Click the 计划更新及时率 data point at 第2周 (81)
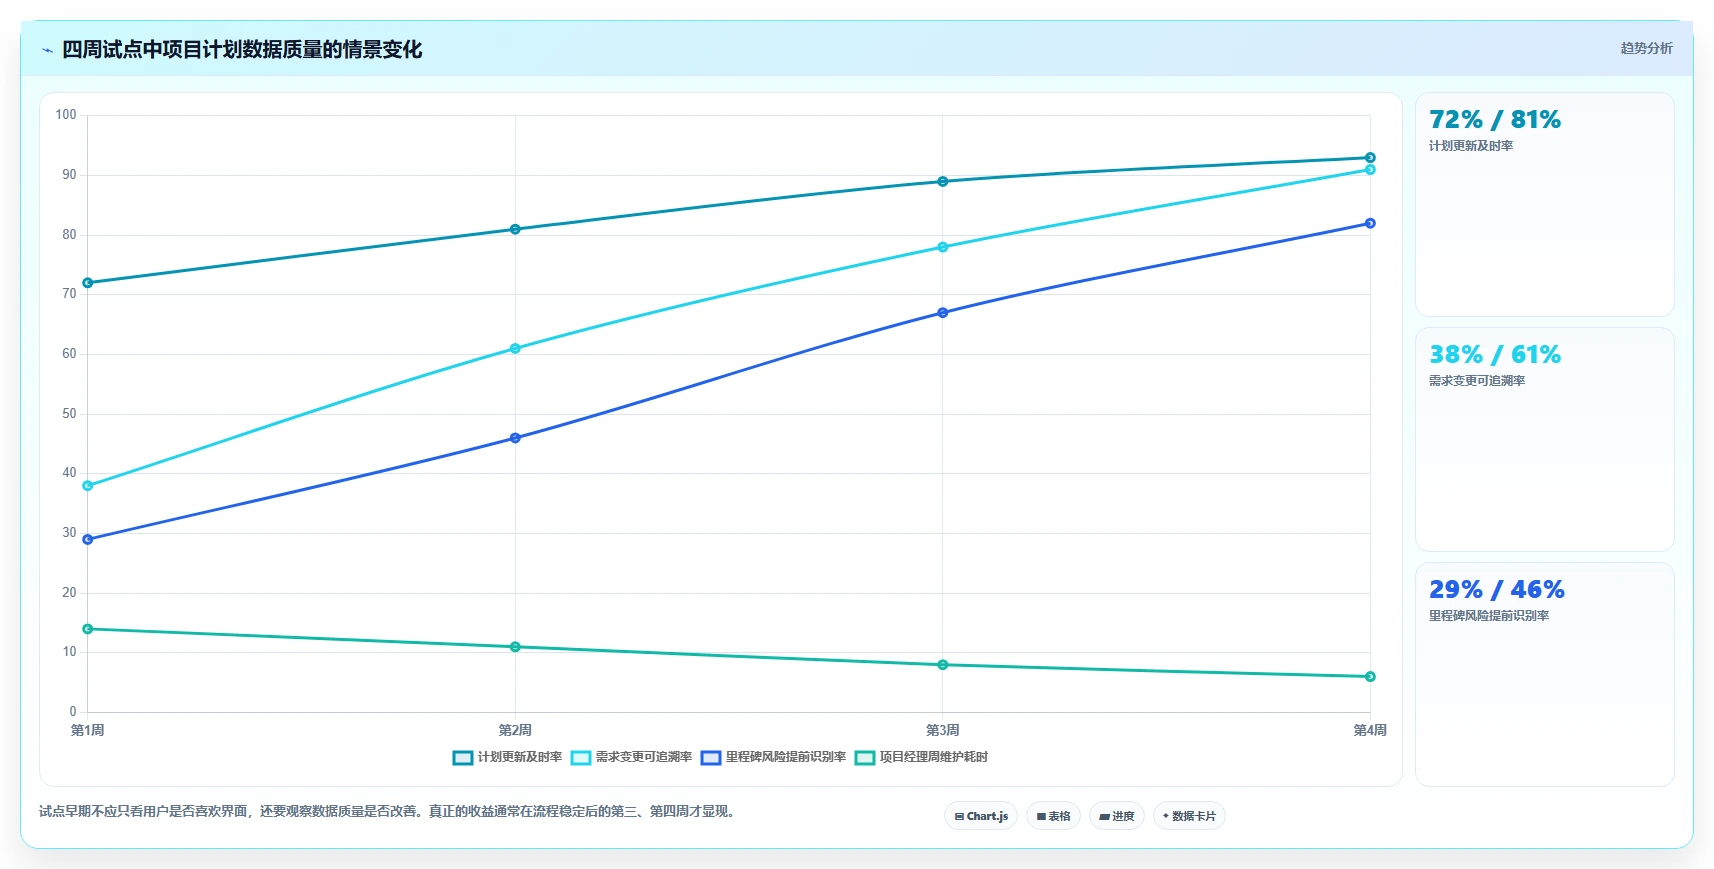 (515, 229)
